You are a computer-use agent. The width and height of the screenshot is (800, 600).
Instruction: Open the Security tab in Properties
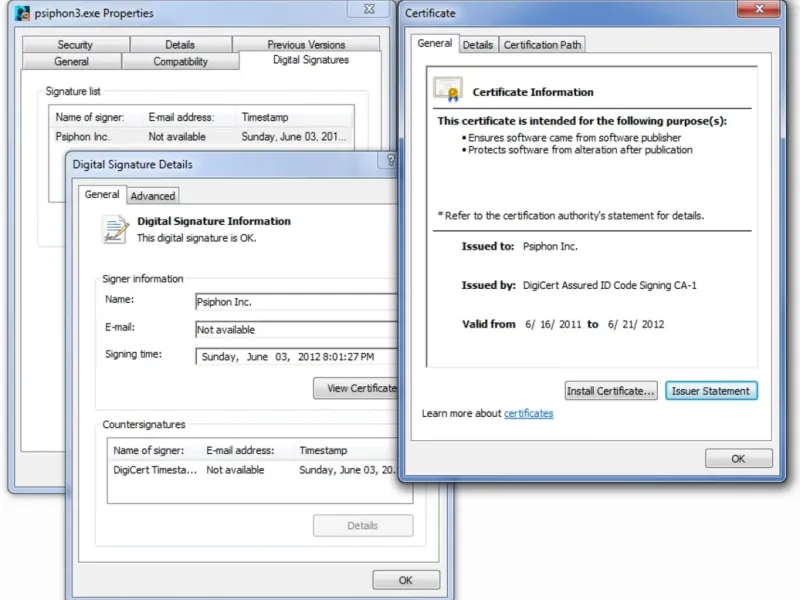point(75,44)
